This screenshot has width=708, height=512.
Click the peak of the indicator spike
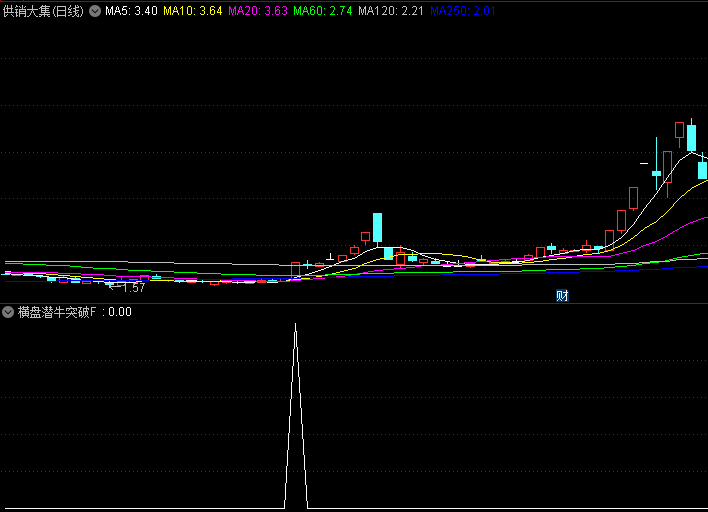295,324
